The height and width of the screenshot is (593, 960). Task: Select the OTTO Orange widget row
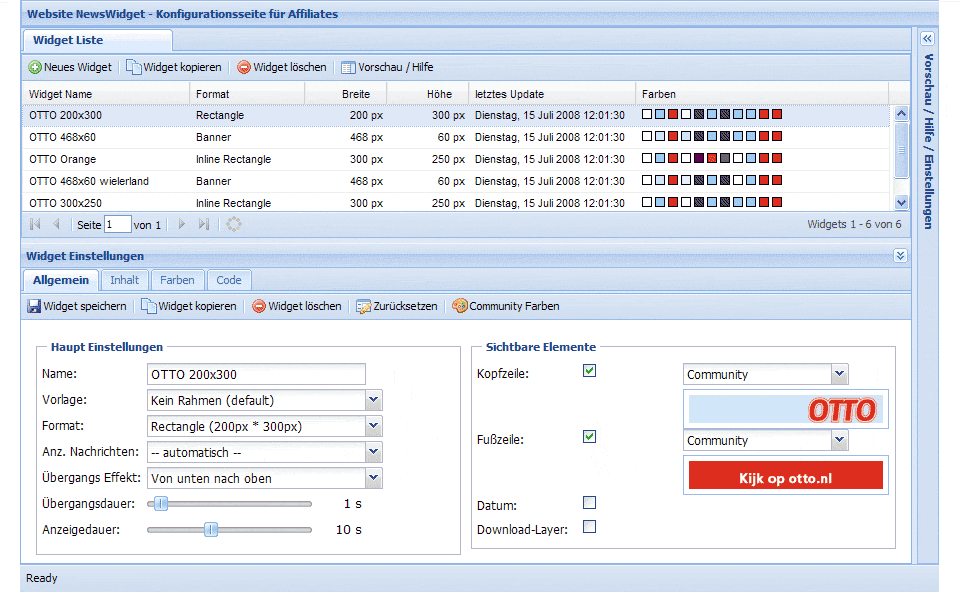(x=63, y=159)
